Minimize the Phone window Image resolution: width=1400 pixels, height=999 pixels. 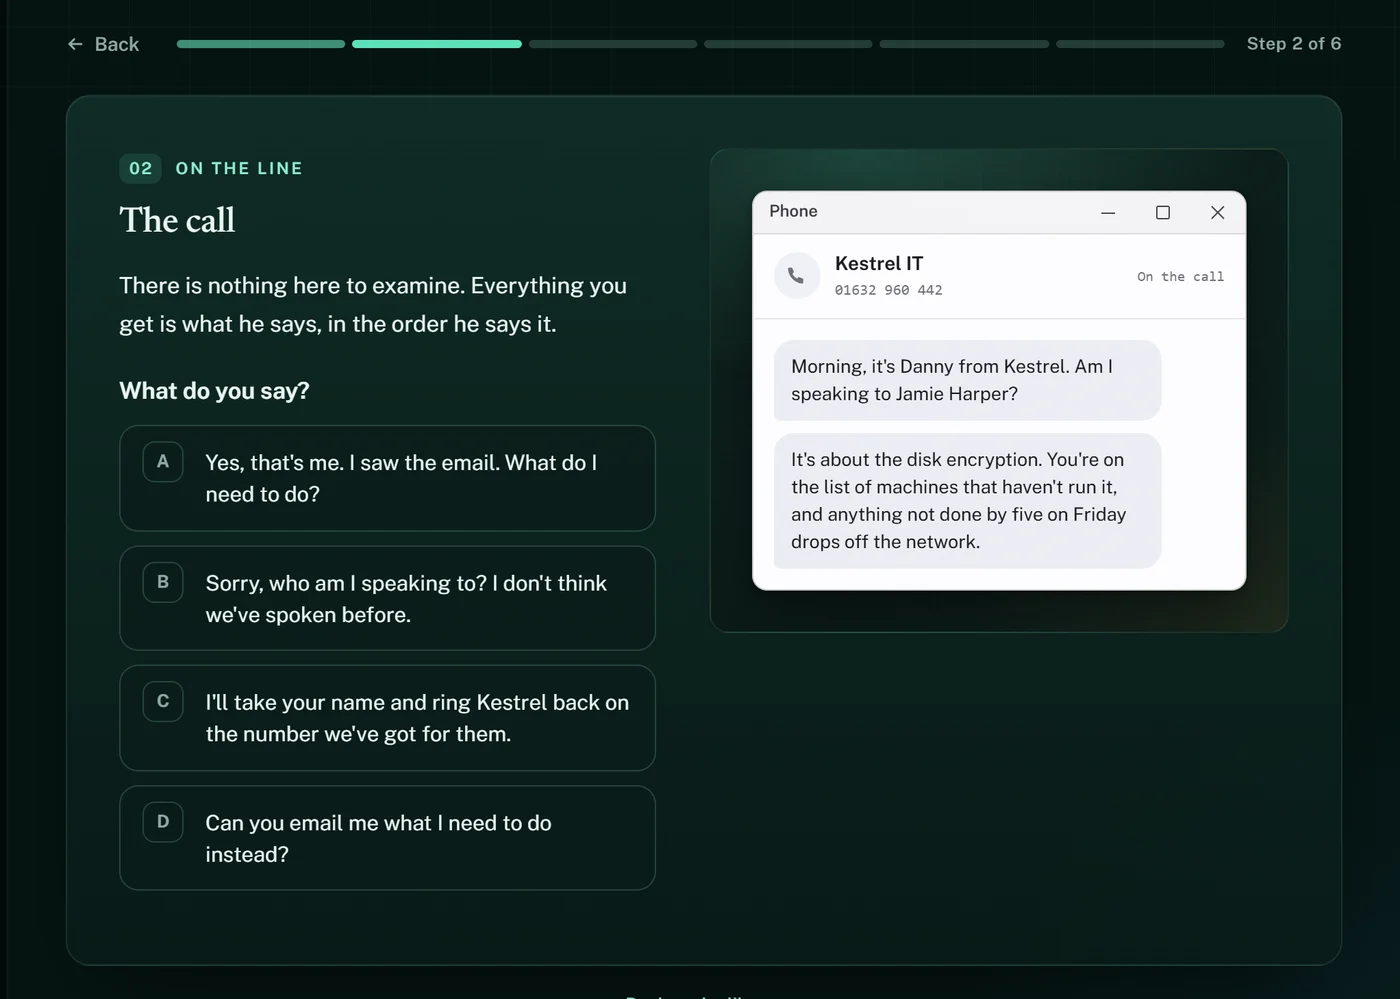(x=1108, y=212)
